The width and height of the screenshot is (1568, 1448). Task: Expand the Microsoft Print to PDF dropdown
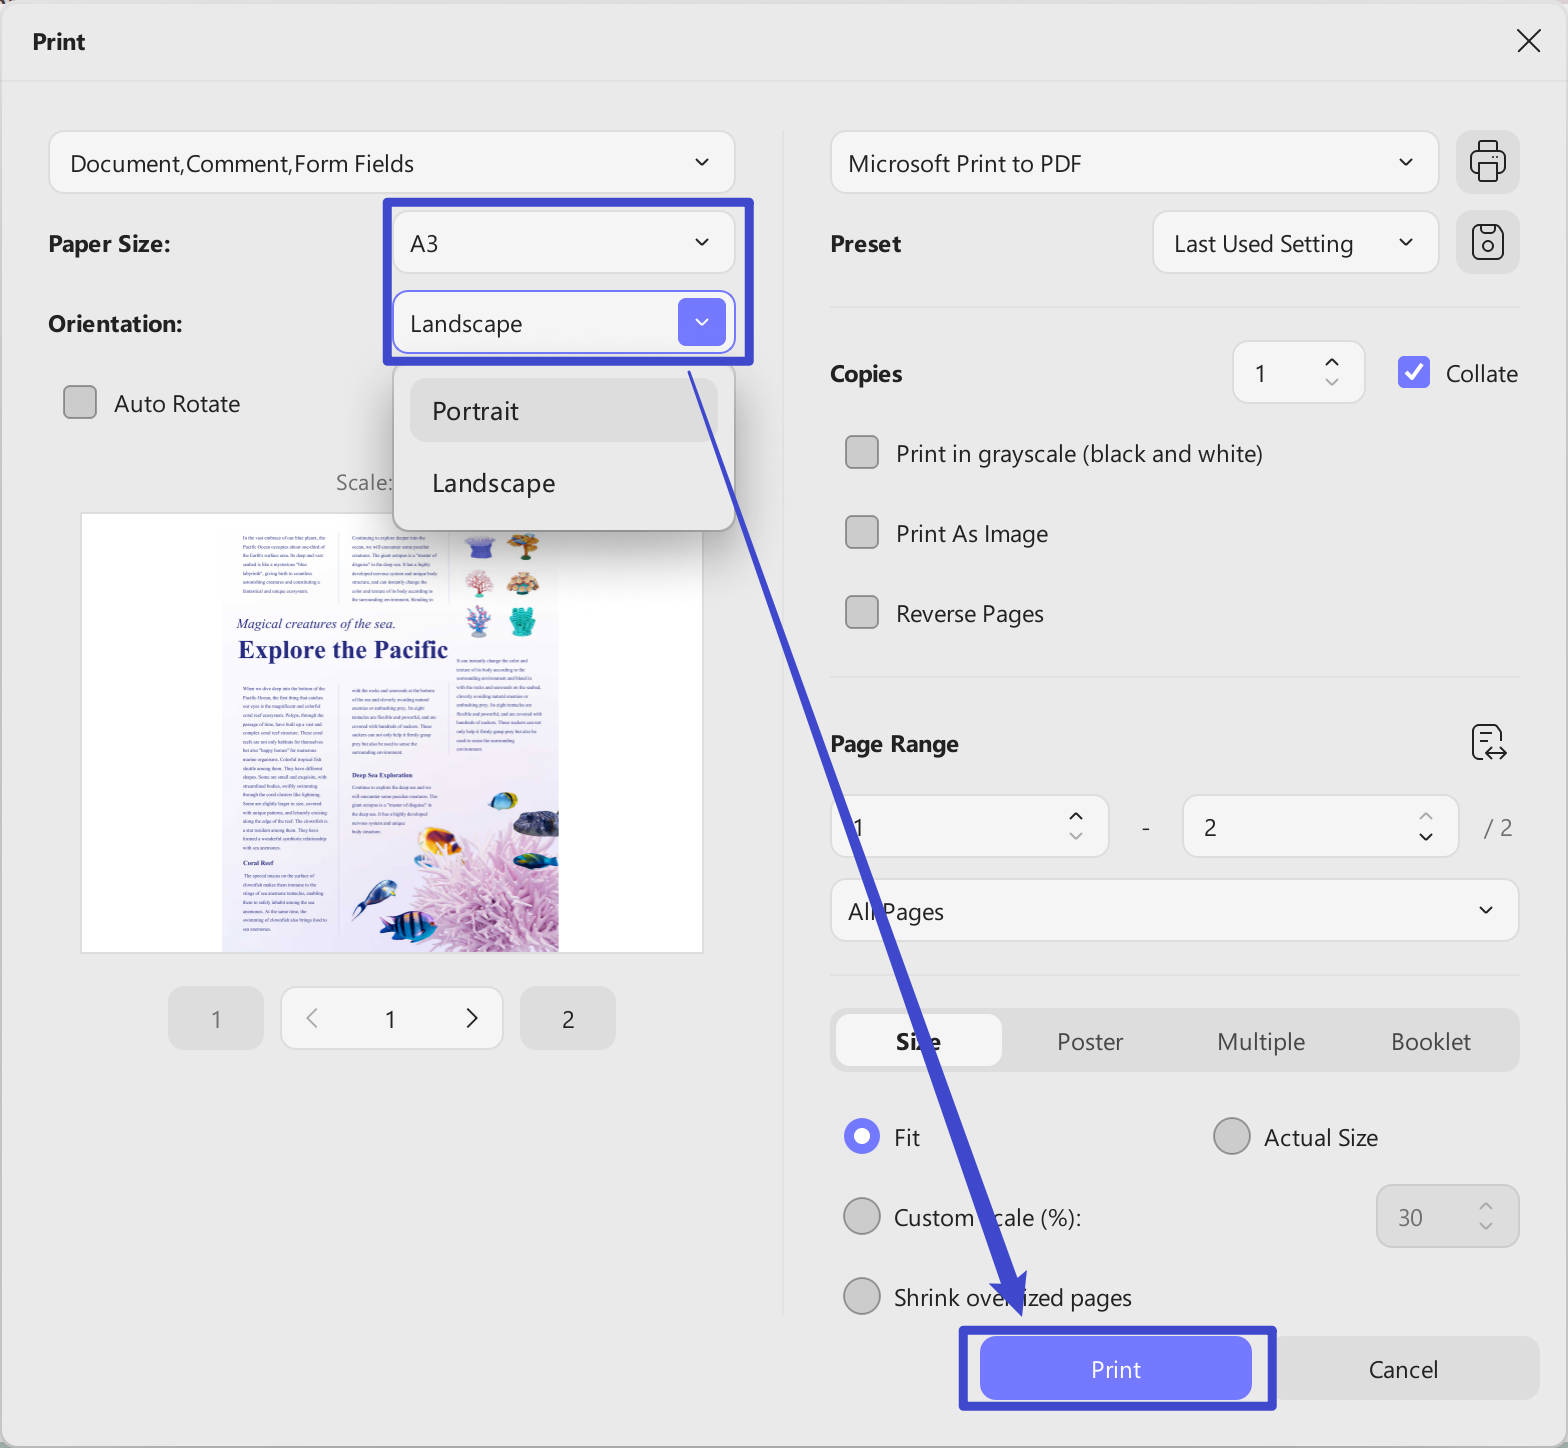1134,162
